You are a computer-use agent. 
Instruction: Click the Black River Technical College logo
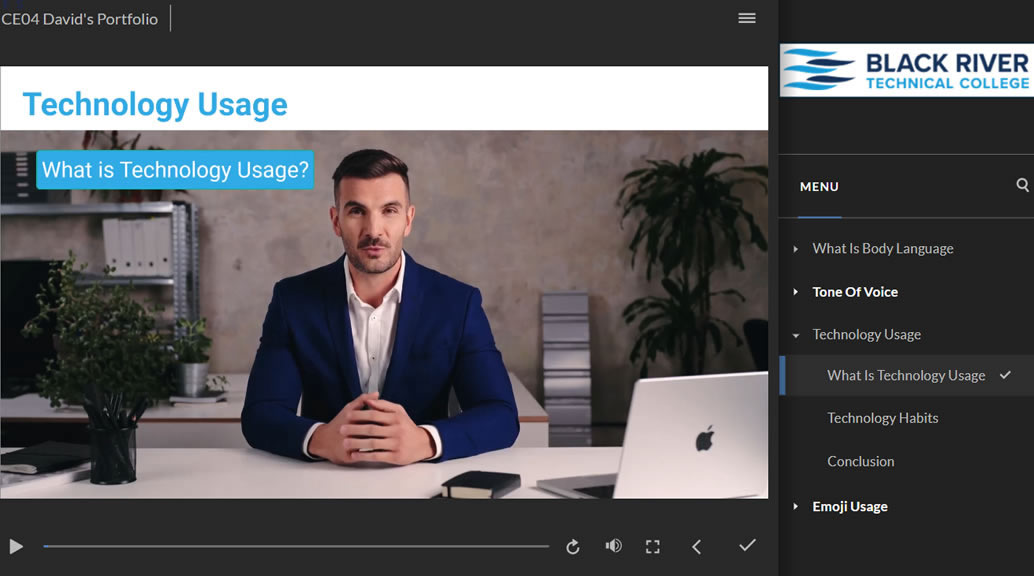coord(907,70)
